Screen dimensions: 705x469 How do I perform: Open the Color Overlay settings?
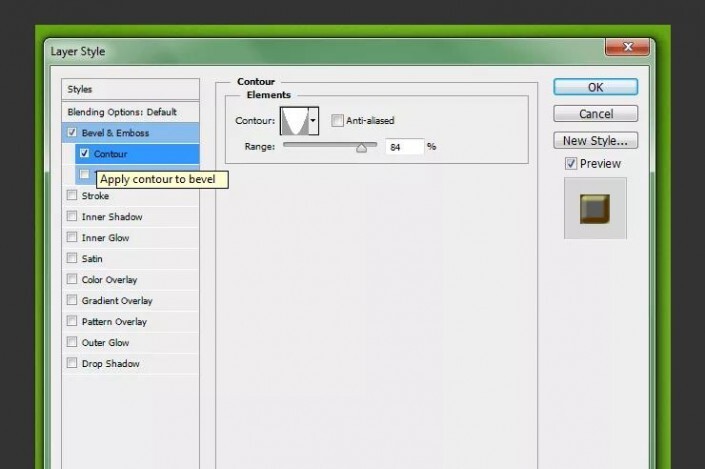pyautogui.click(x=110, y=280)
